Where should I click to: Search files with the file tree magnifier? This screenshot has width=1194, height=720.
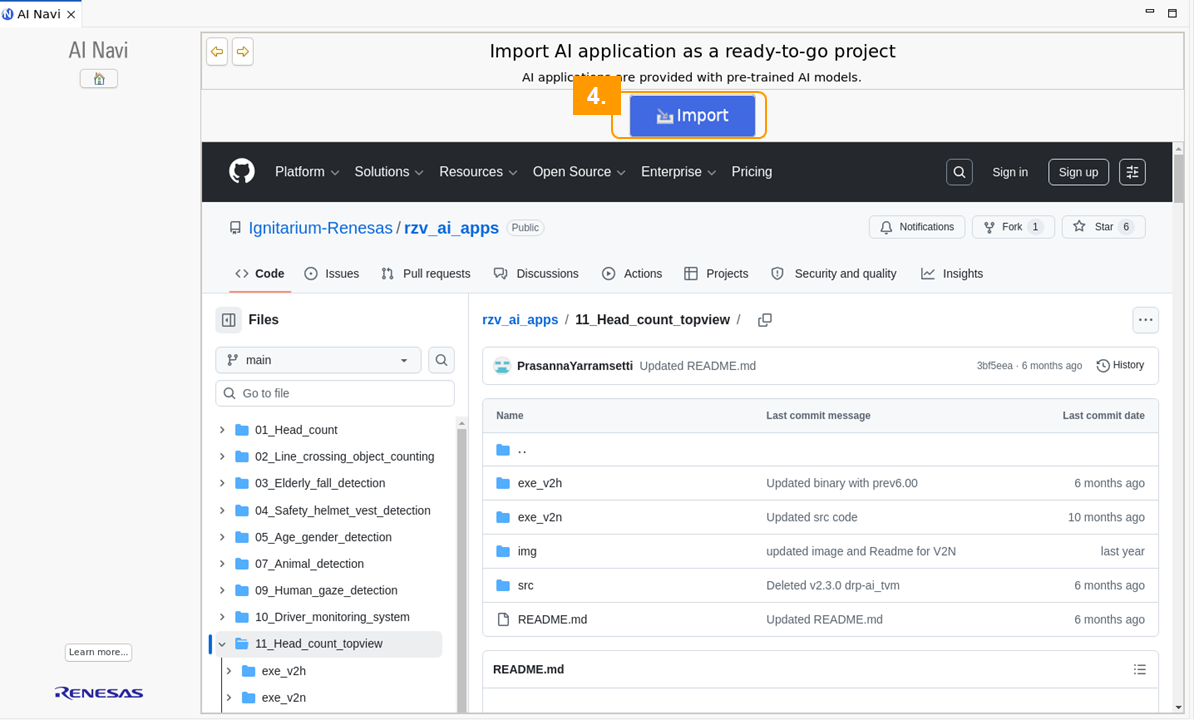pos(442,360)
